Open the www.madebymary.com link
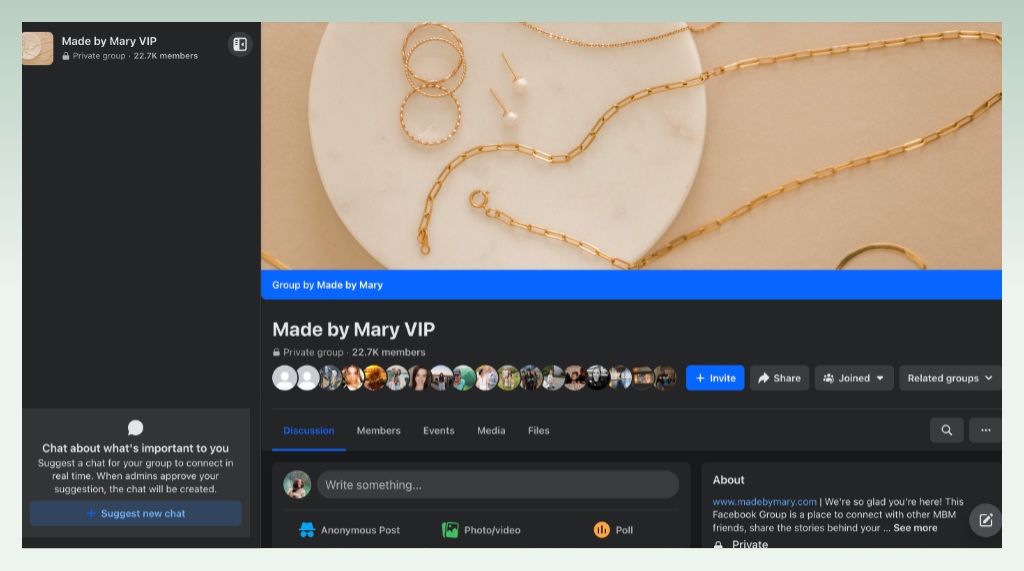Viewport: 1024px width, 571px height. click(x=764, y=502)
